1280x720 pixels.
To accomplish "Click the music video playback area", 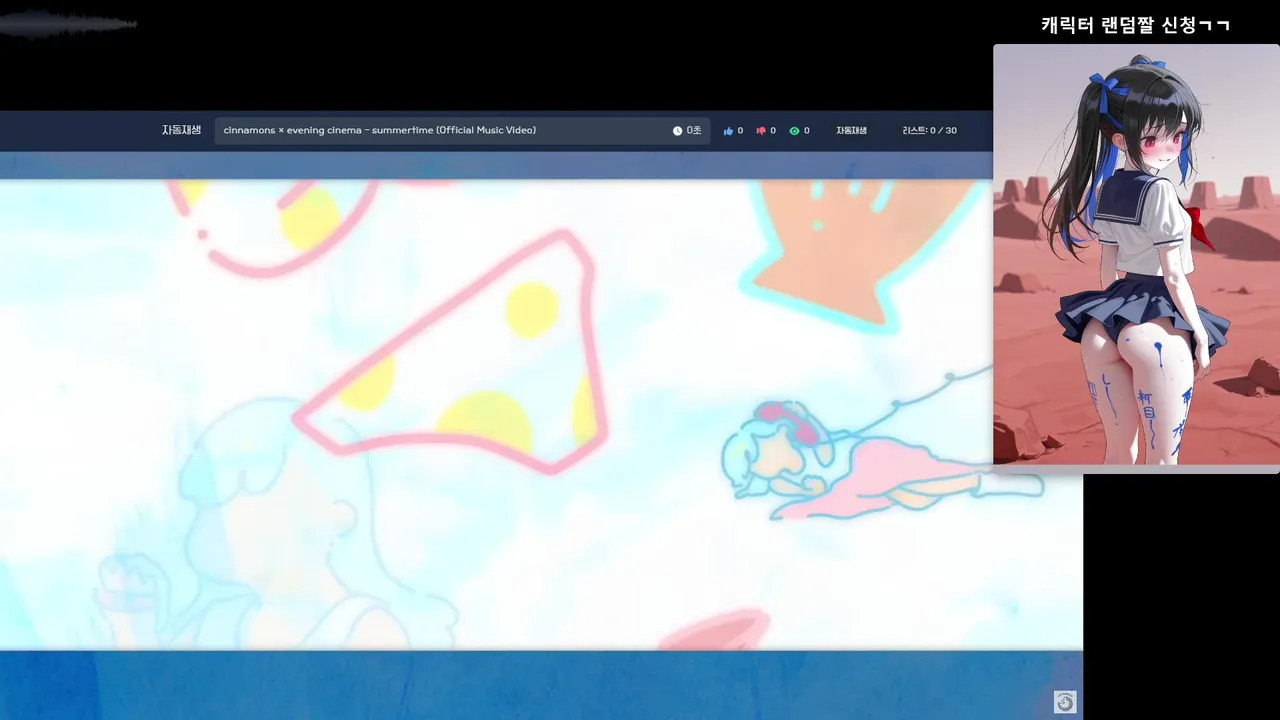I will pos(541,415).
